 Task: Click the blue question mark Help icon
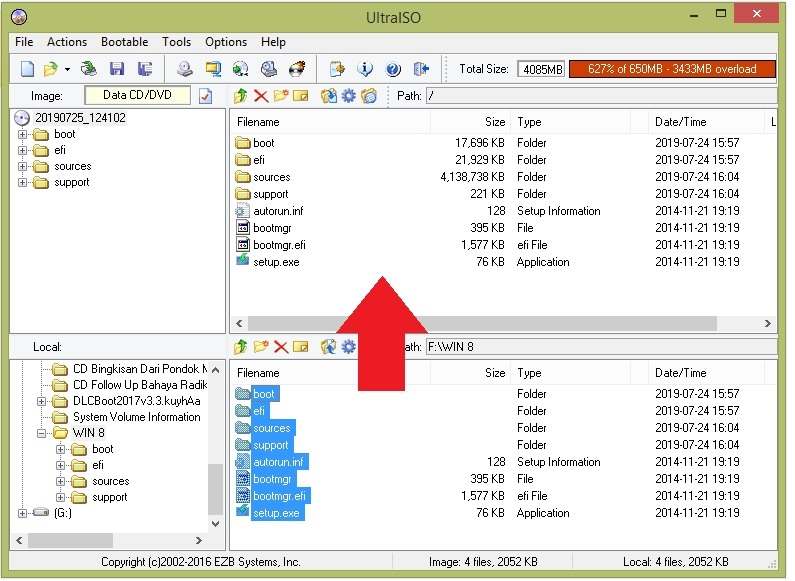click(393, 69)
